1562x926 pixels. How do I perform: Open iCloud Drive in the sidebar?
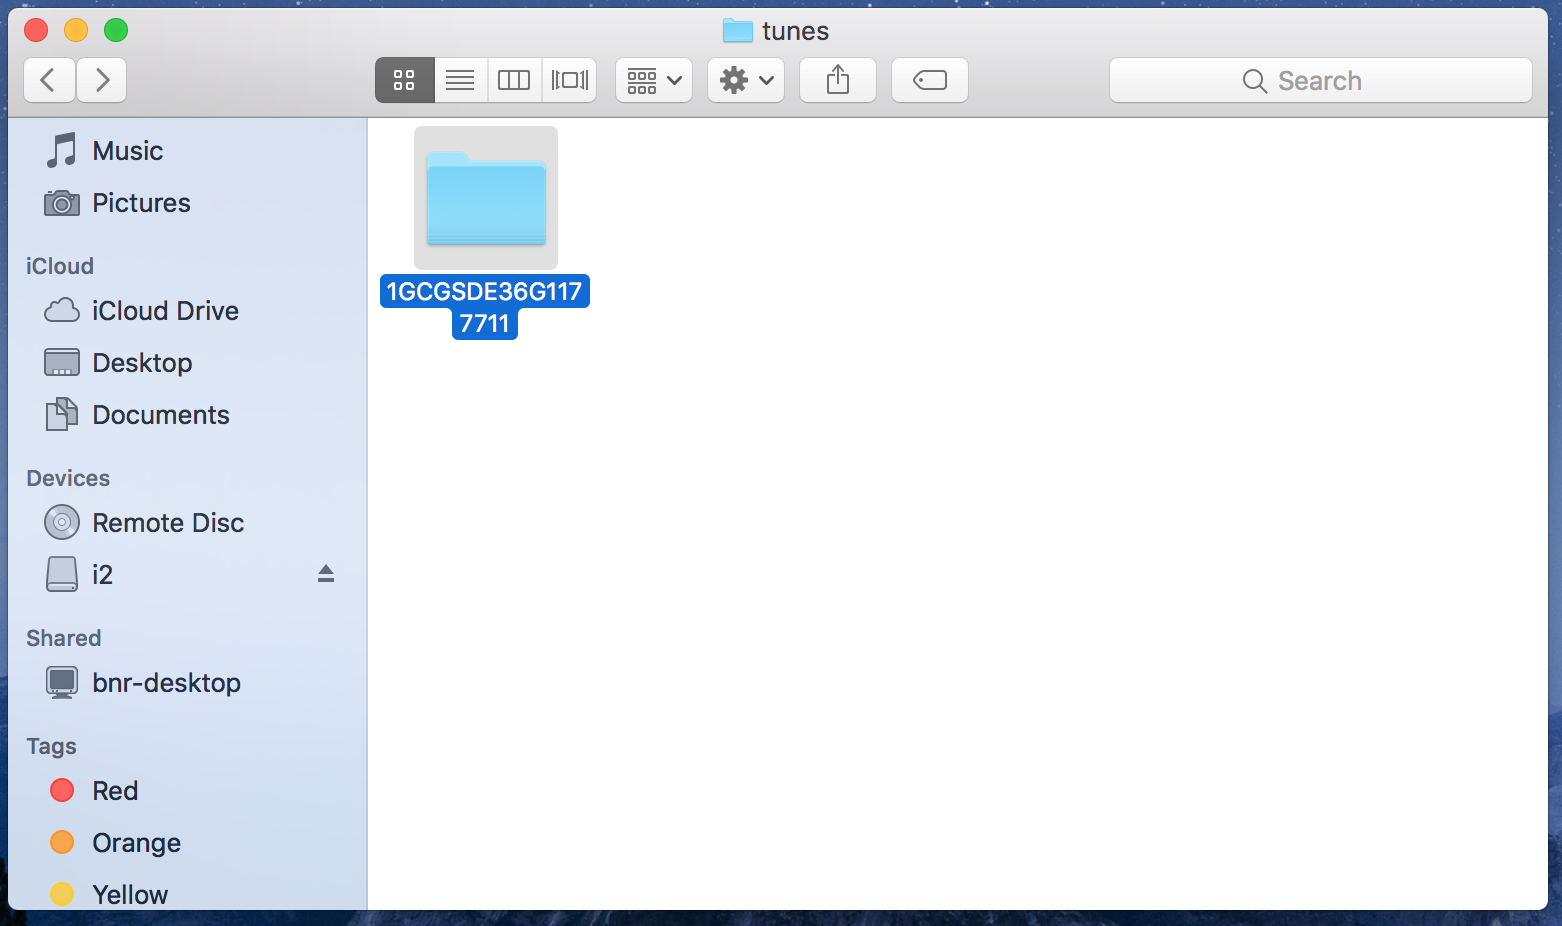click(187, 311)
